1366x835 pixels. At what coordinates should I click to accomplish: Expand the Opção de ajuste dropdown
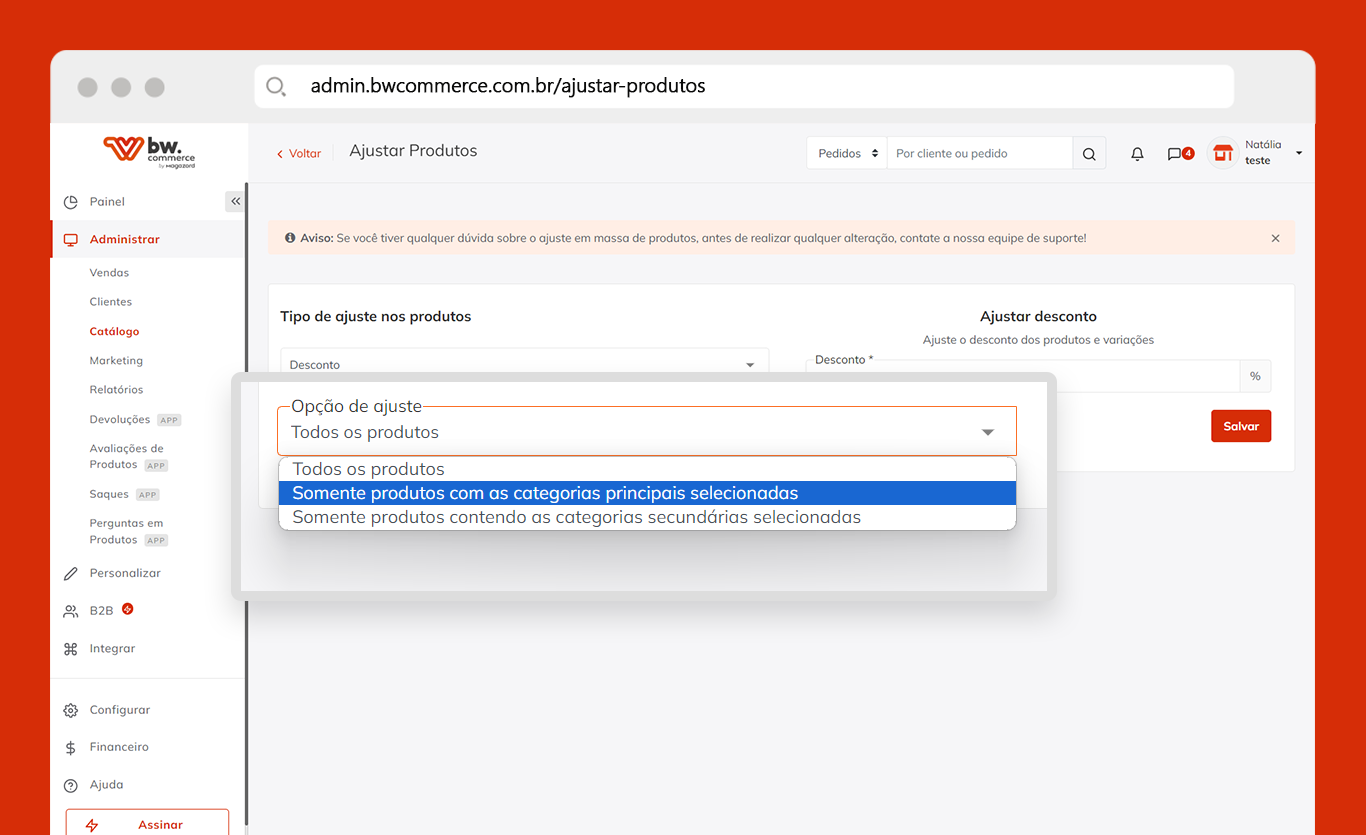tap(646, 432)
